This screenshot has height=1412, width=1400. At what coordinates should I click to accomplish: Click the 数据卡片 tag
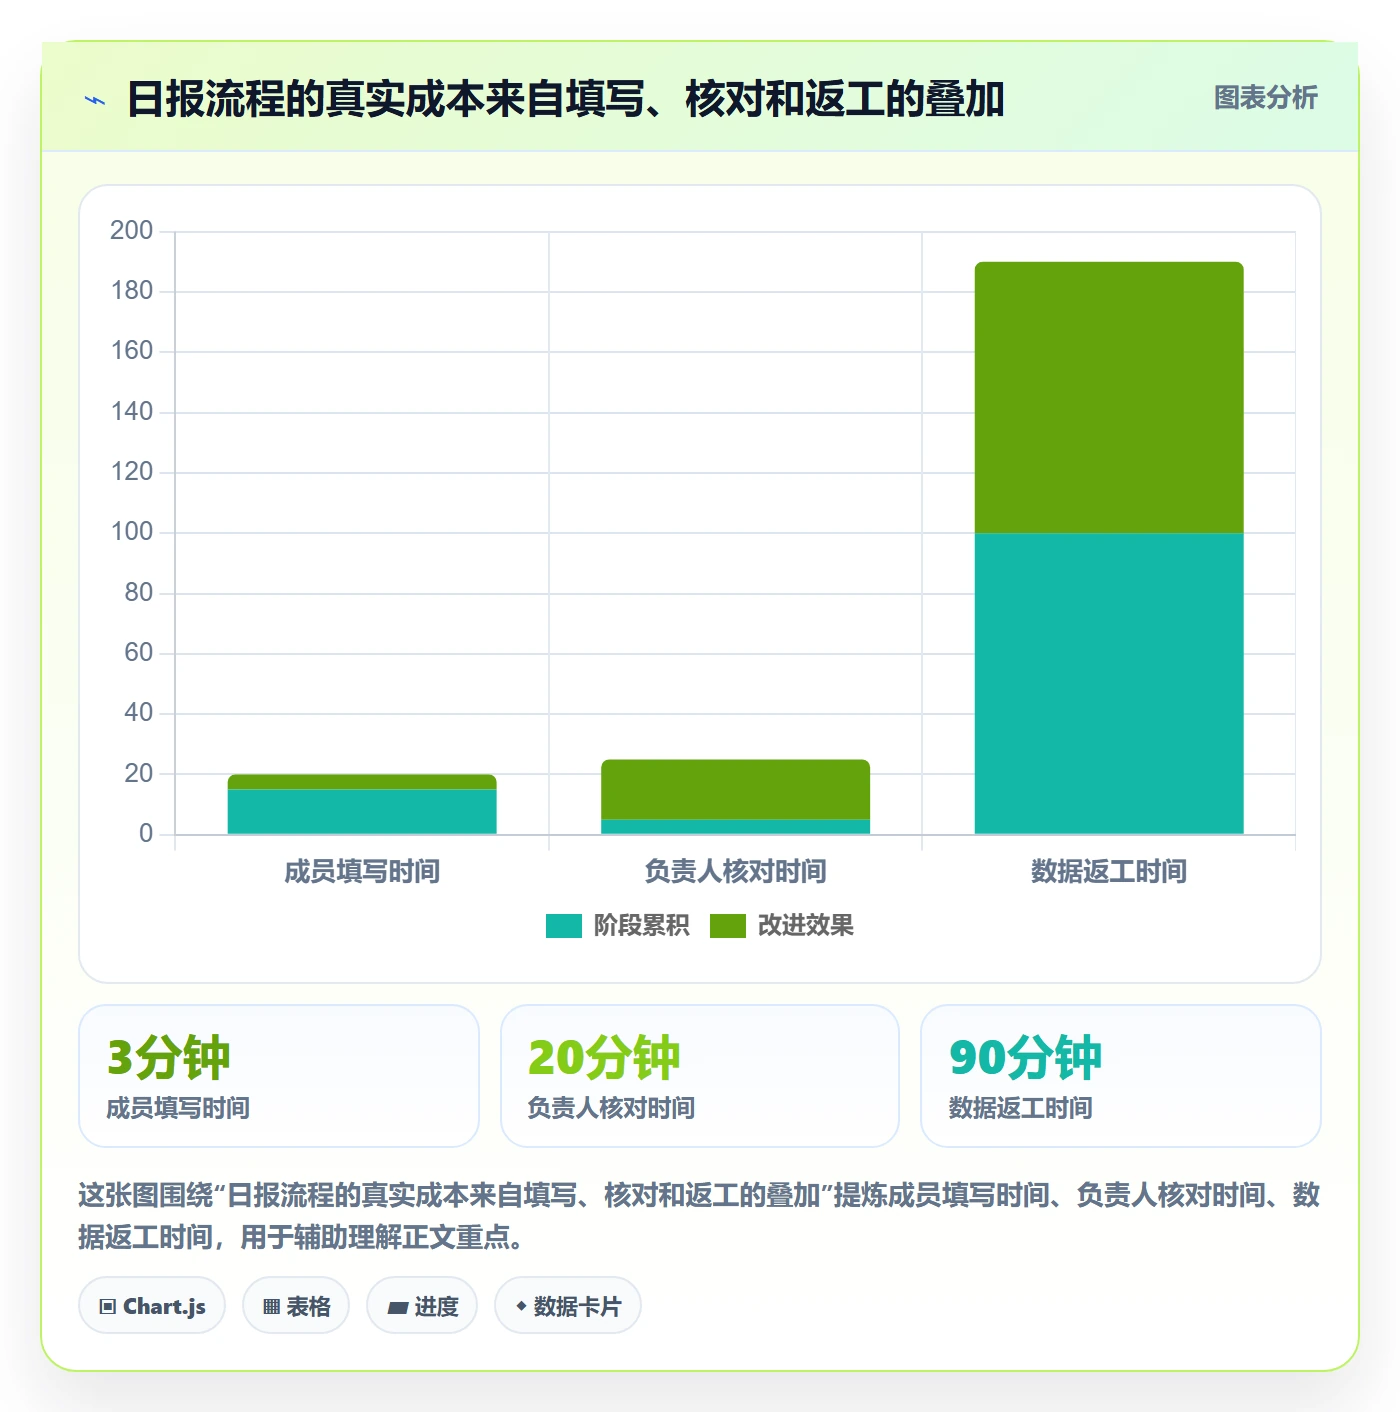pos(568,1306)
